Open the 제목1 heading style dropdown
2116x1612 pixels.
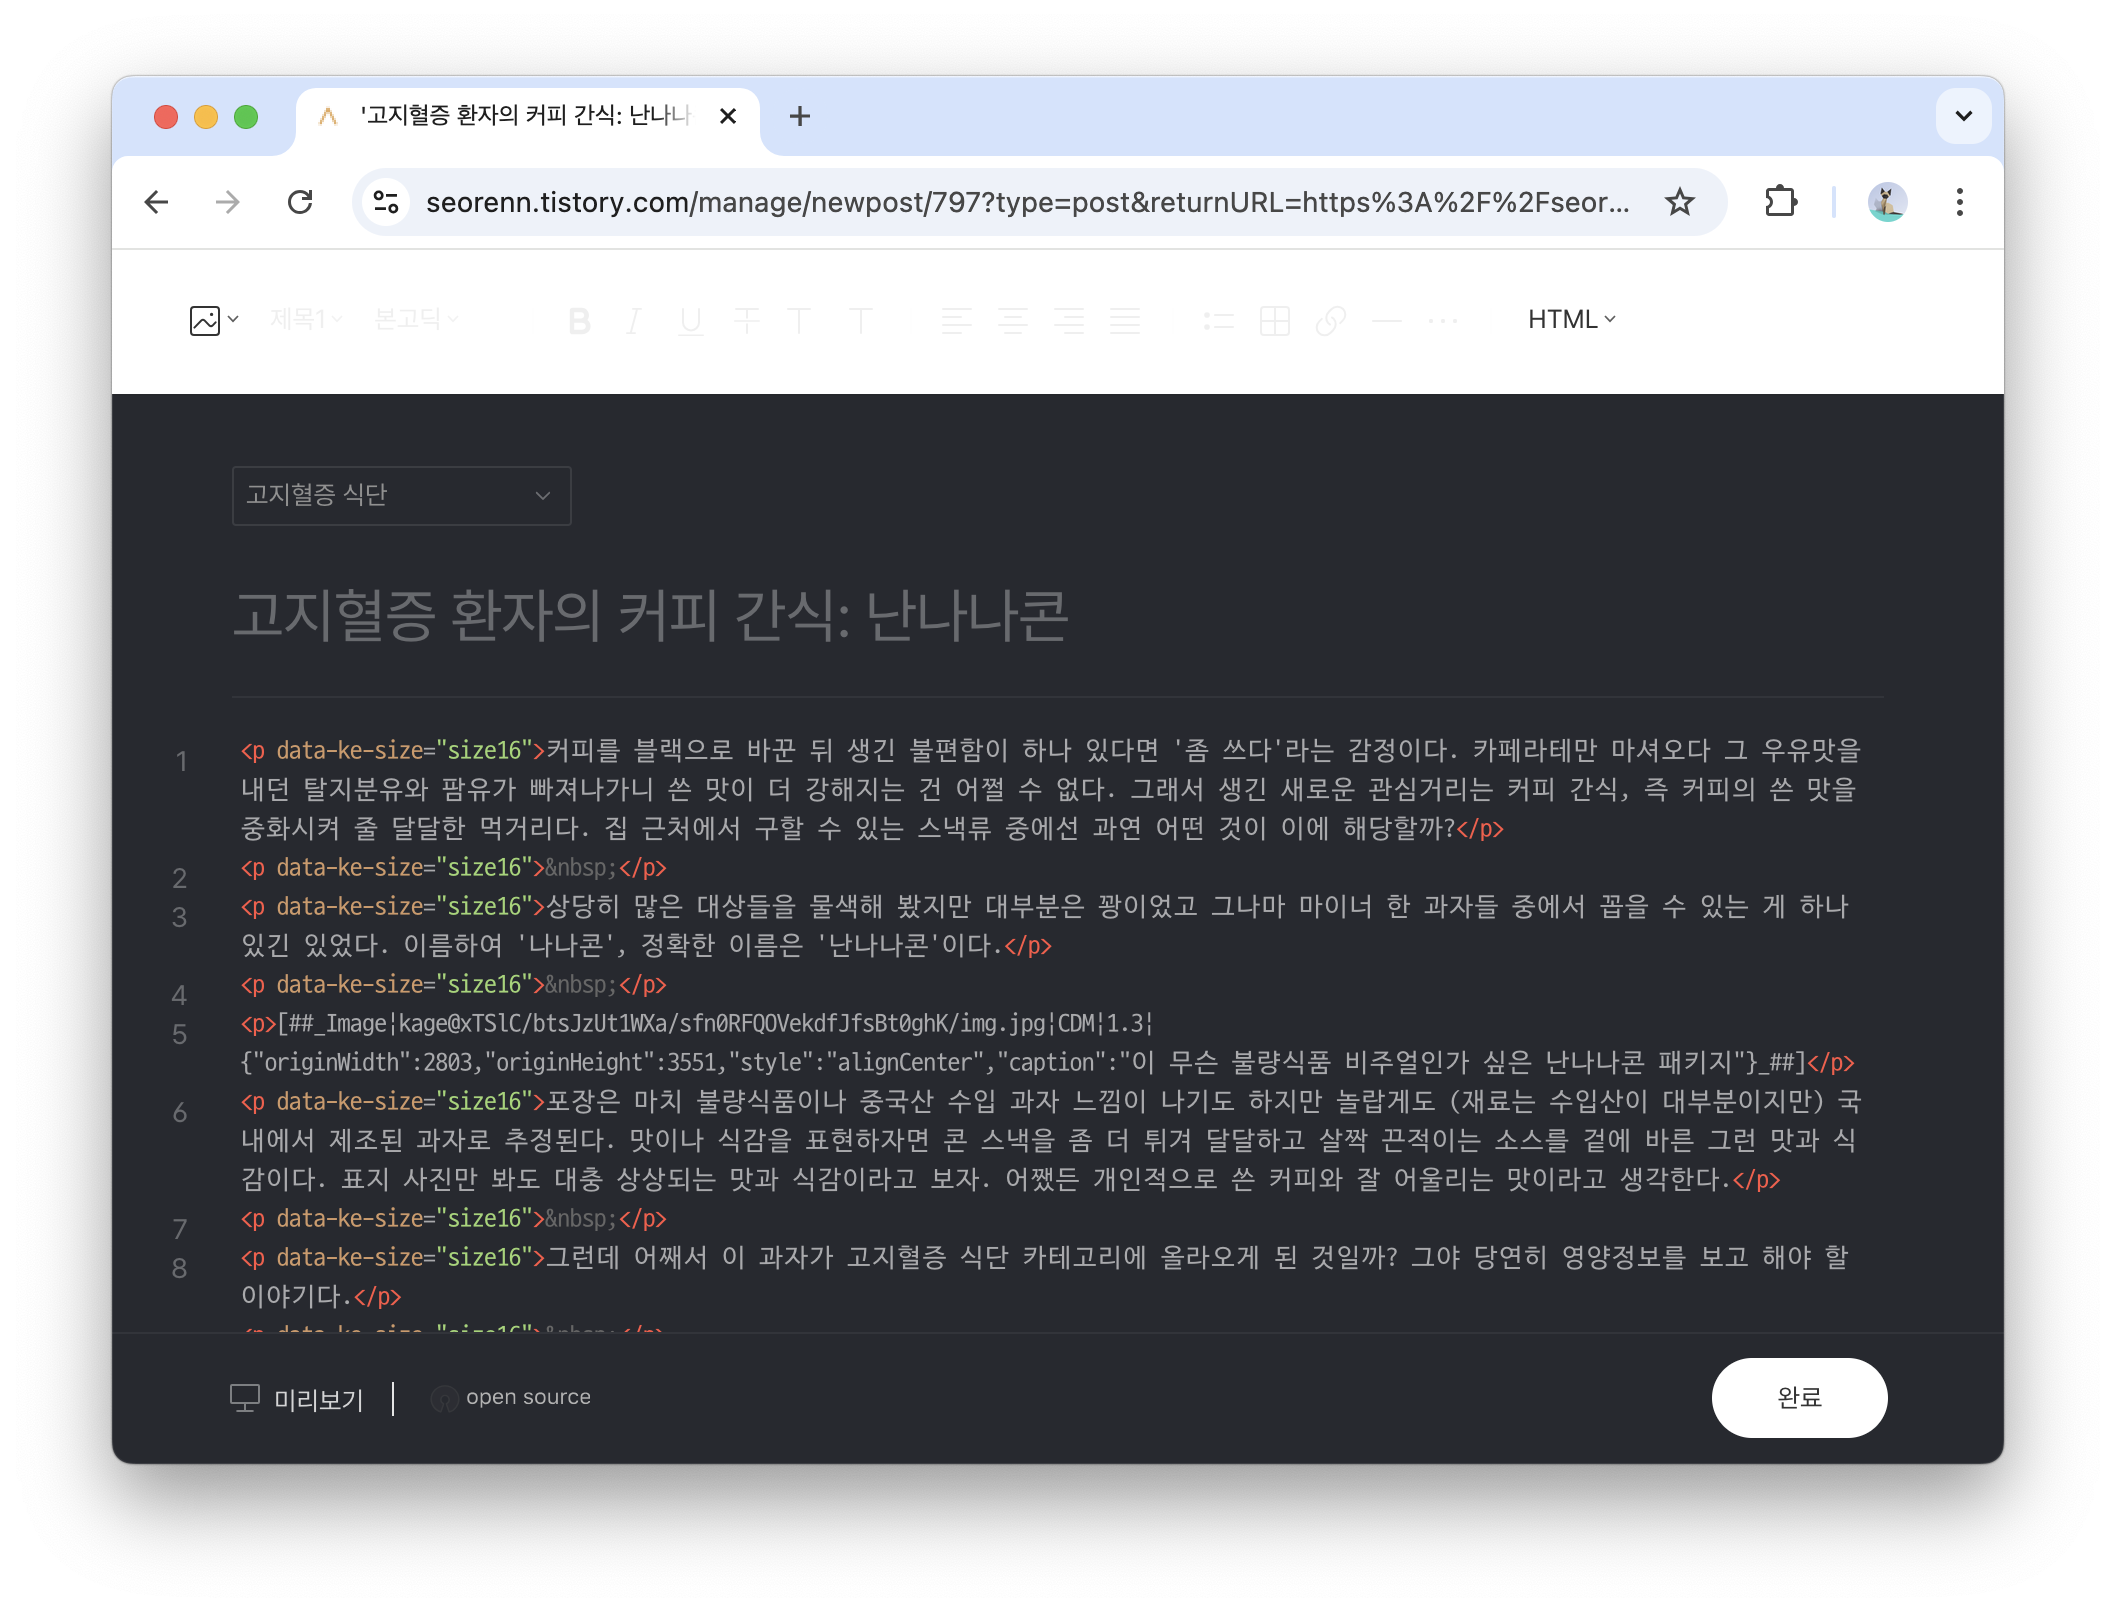[x=306, y=319]
